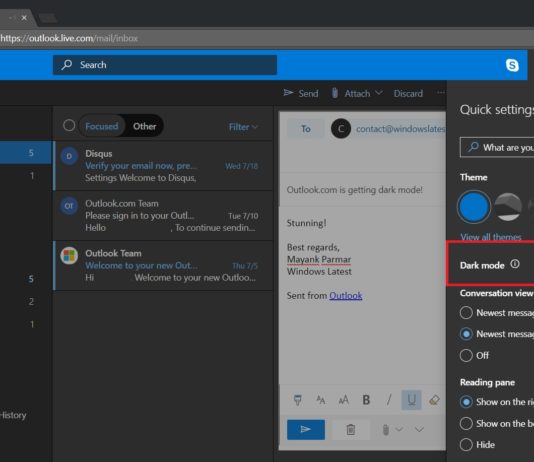This screenshot has height=462, width=534.
Task: Decrease font size with the small A icon
Action: (320, 400)
